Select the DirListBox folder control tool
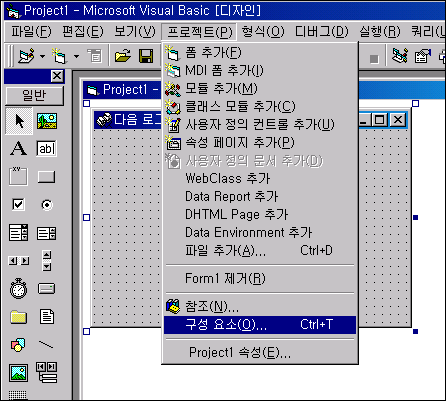This screenshot has height=401, width=446. coord(18,317)
